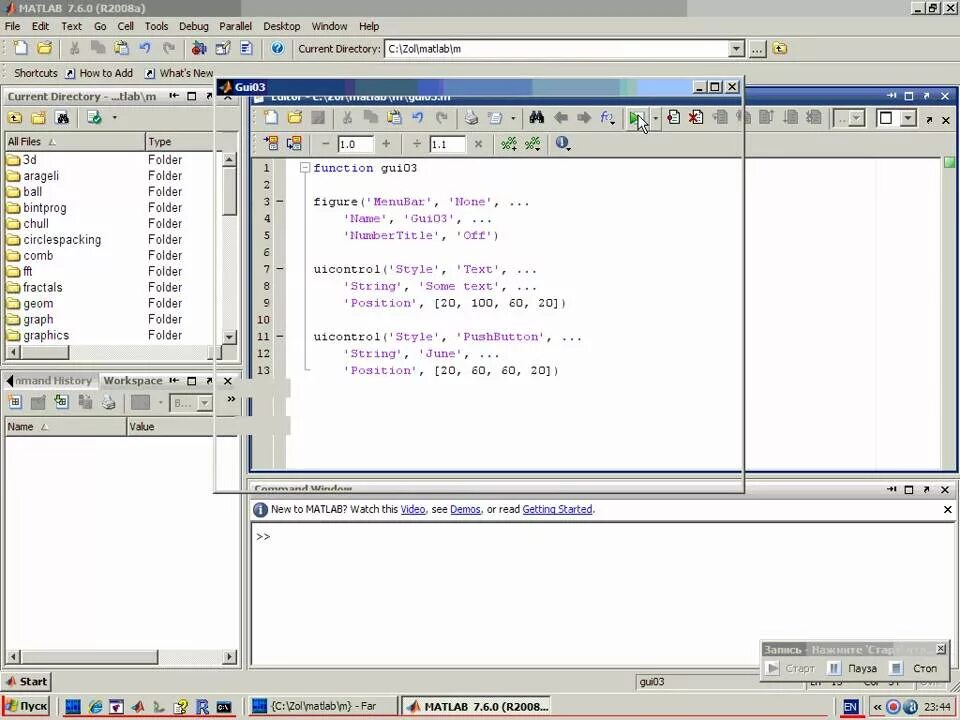Screen dimensions: 960x720
Task: Open Parallel menu
Action: point(235,26)
